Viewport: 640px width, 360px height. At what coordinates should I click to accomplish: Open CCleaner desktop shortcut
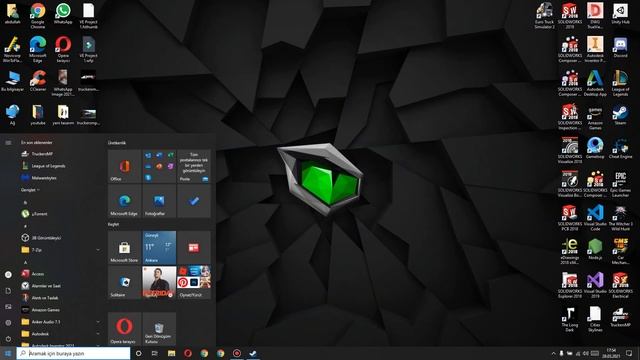click(38, 81)
